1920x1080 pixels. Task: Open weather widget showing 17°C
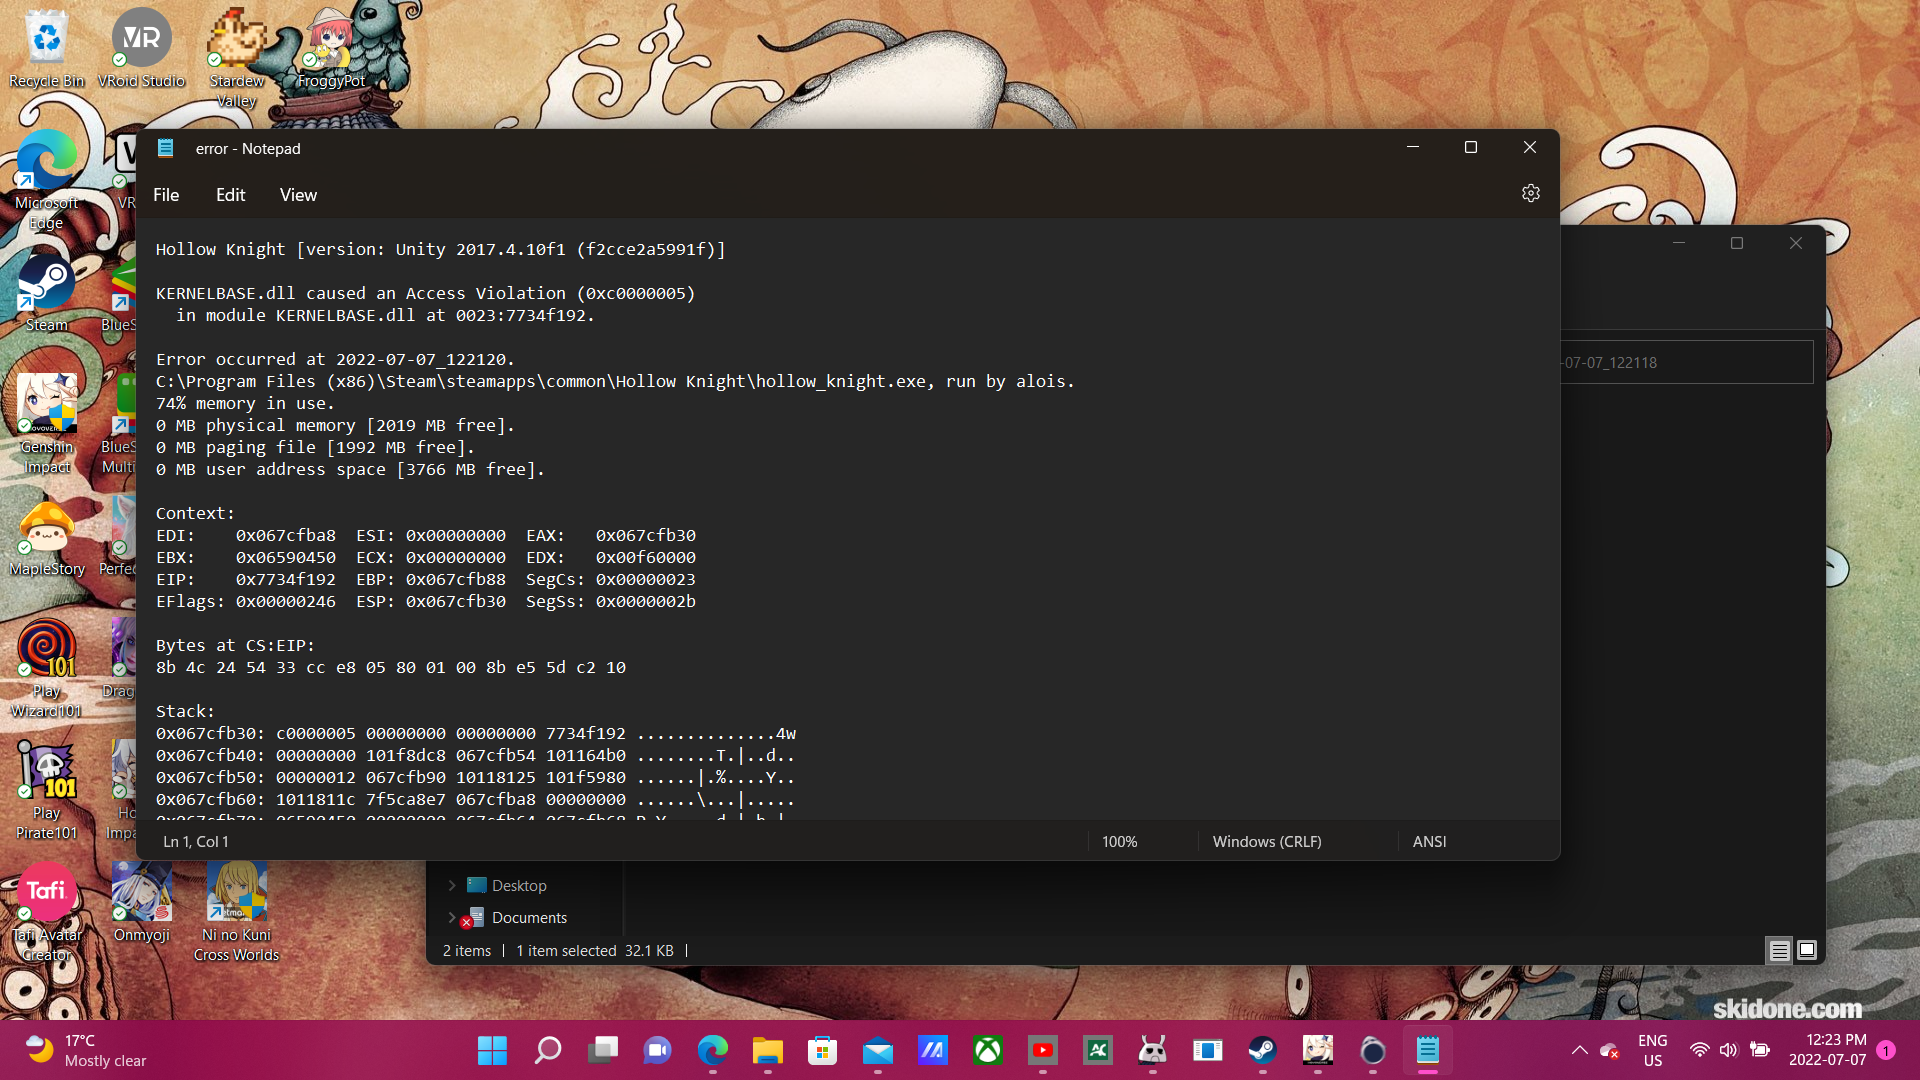(86, 1050)
